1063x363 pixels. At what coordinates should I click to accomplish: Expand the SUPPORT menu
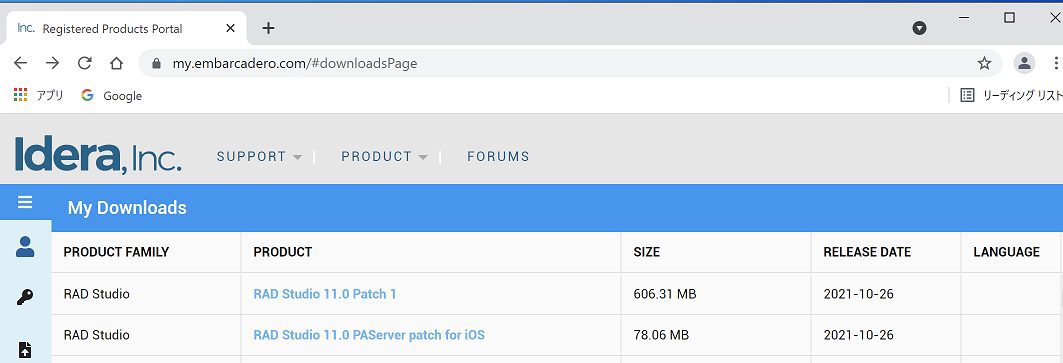[259, 157]
